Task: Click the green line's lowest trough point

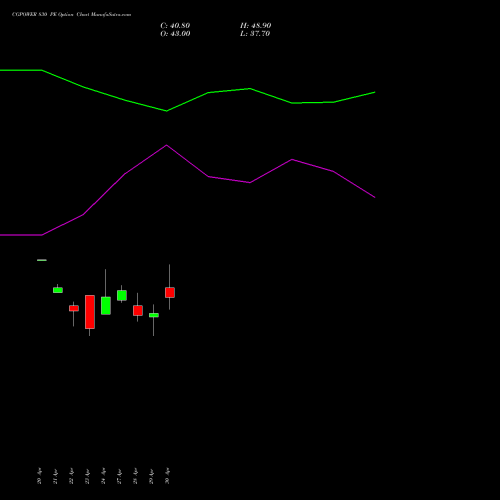Action: coord(167,111)
